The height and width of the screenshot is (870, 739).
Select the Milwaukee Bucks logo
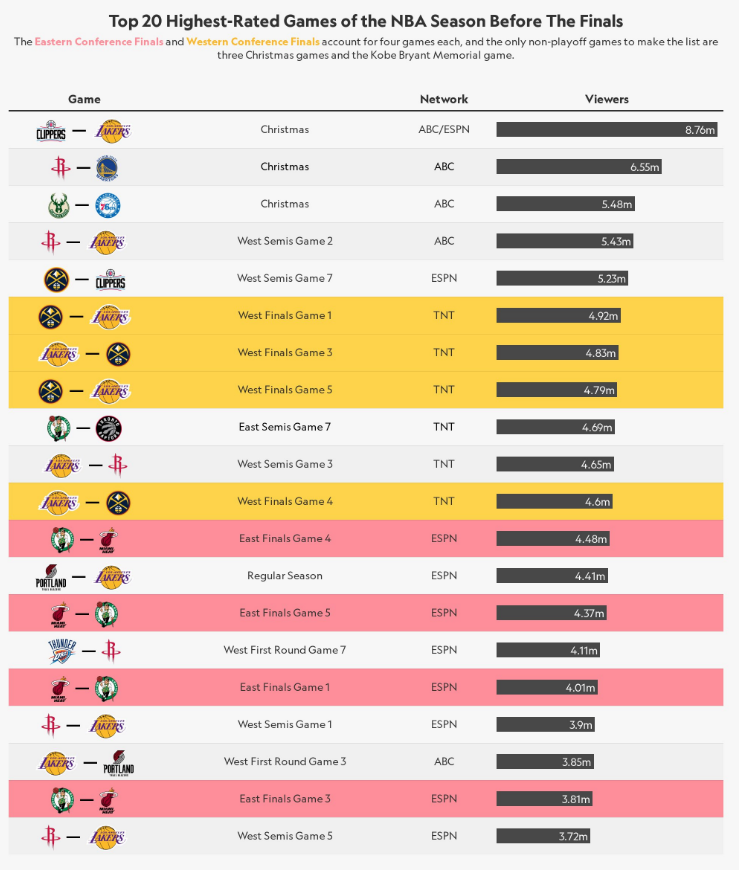coord(55,204)
